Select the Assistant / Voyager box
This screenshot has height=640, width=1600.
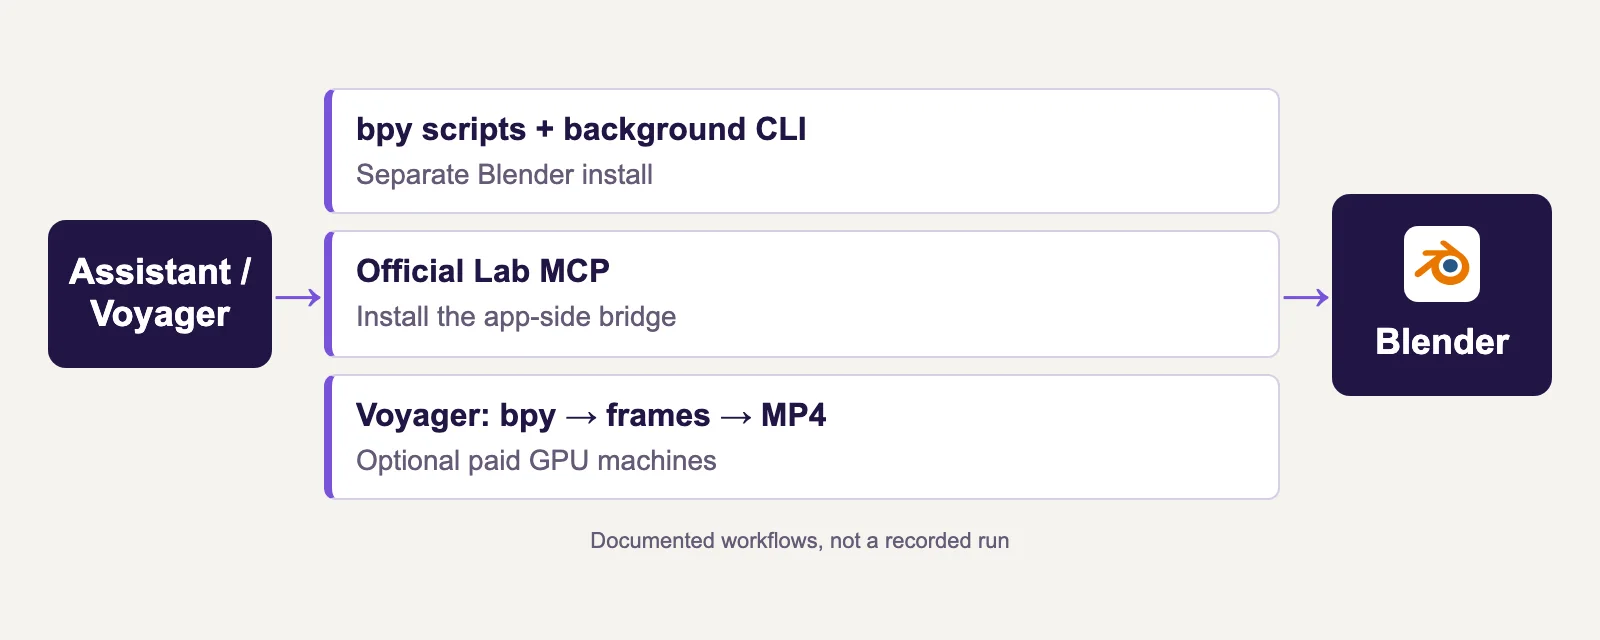pyautogui.click(x=160, y=294)
